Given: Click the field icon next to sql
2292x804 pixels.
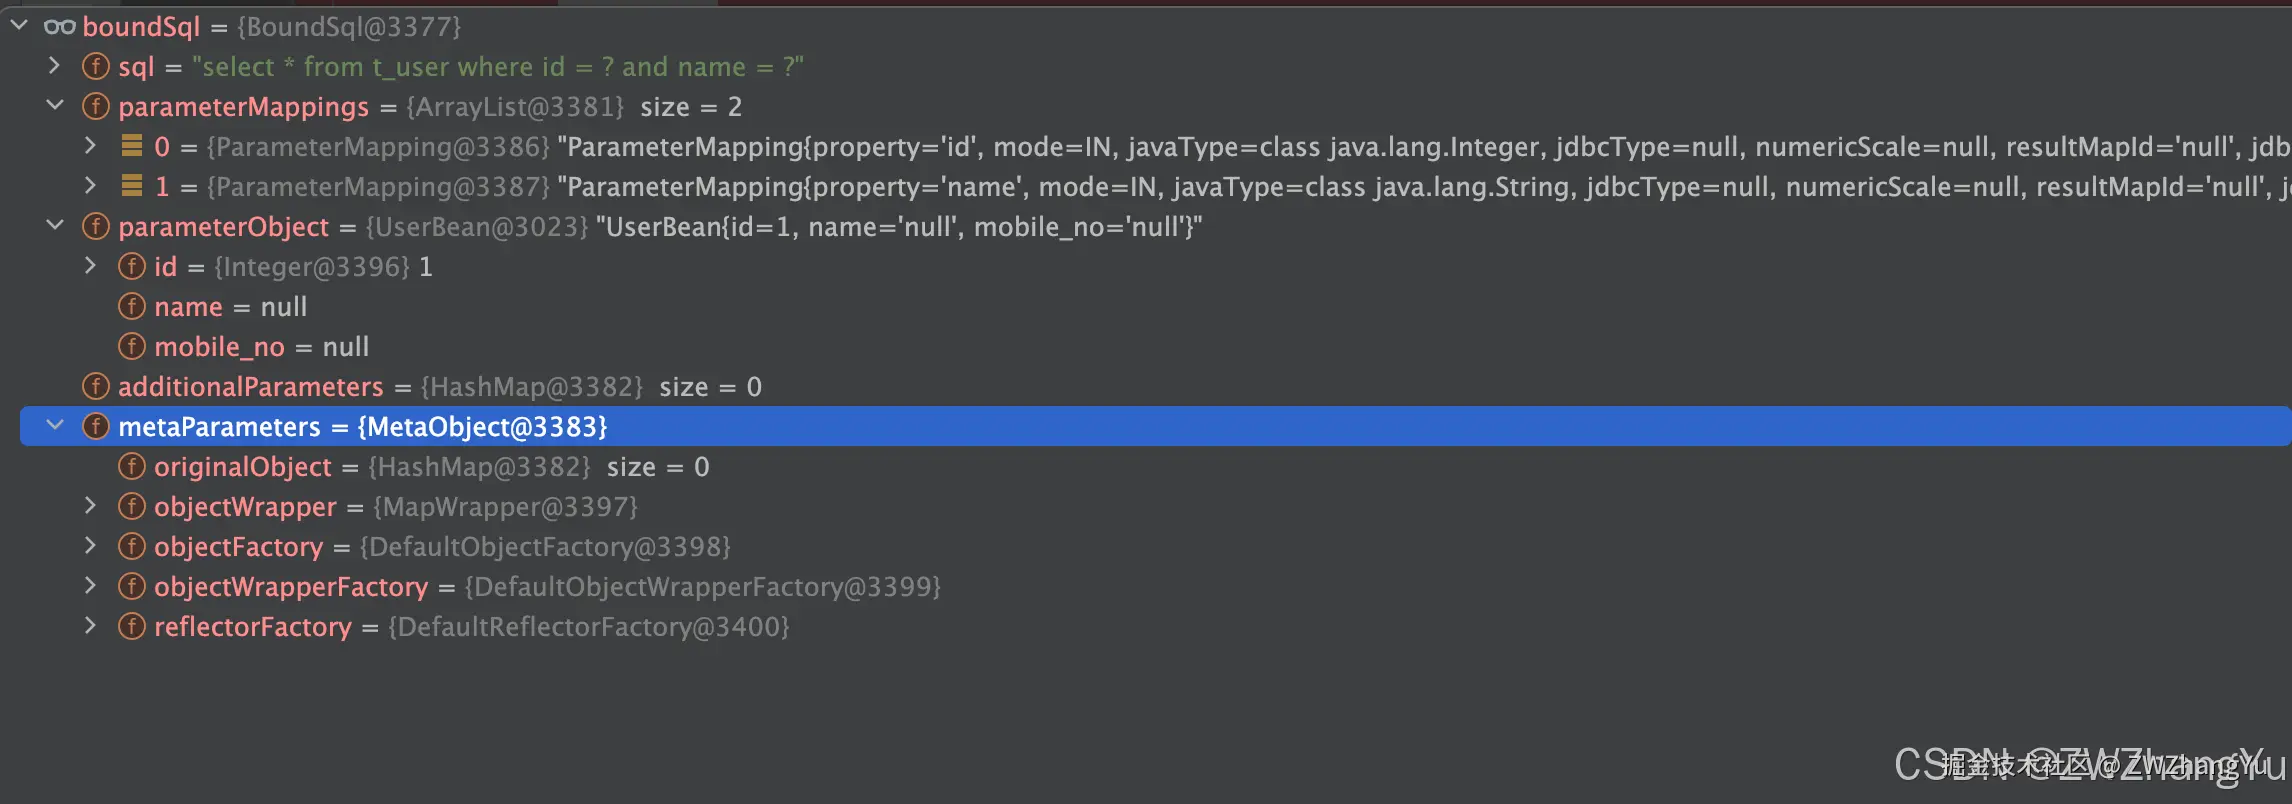Looking at the screenshot, I should pos(95,67).
